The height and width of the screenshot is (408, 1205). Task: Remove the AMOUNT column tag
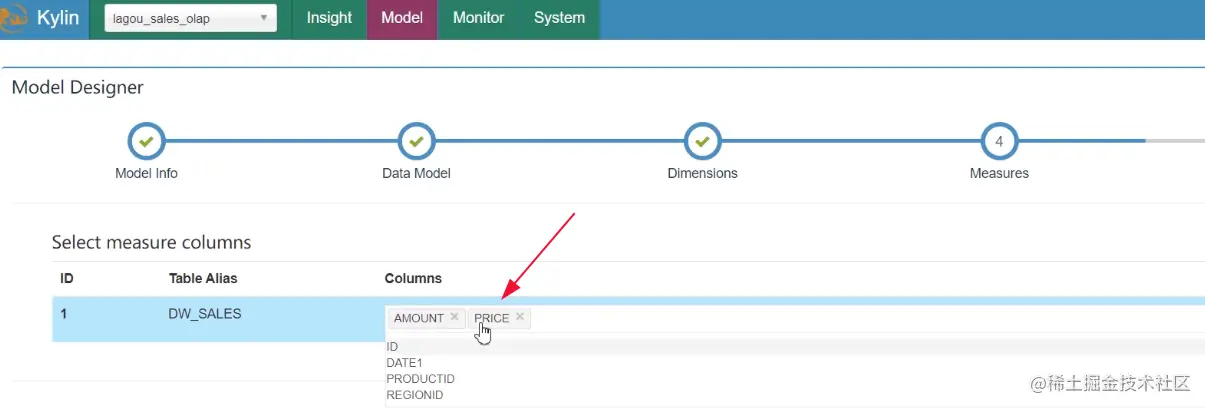(x=454, y=317)
